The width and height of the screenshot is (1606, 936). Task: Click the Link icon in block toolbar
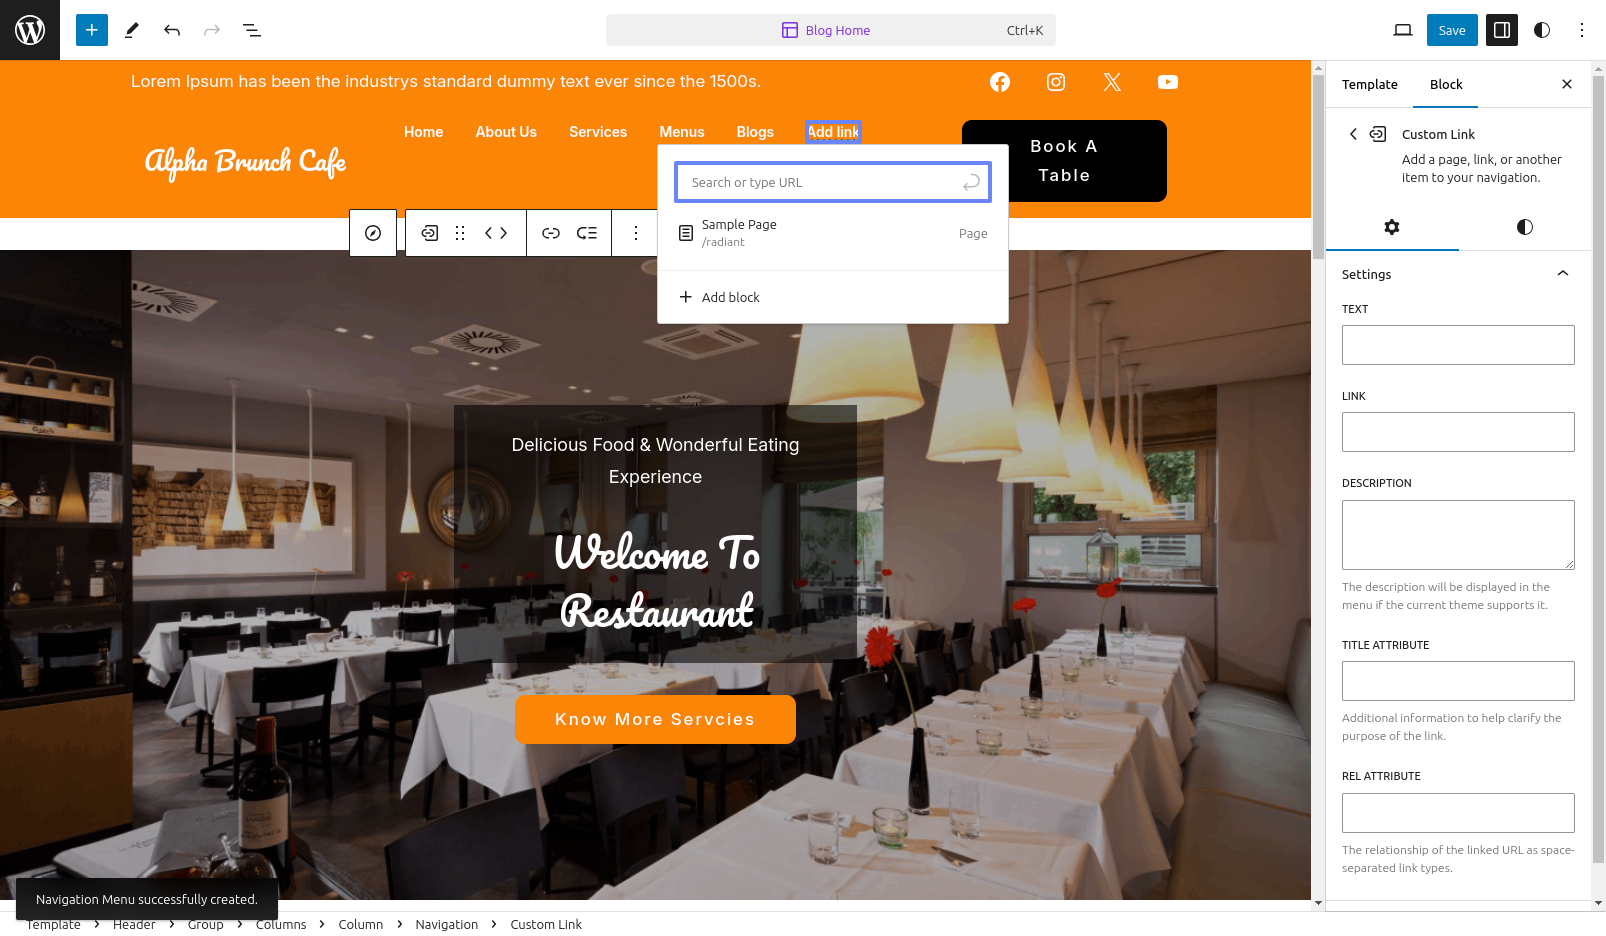point(551,233)
